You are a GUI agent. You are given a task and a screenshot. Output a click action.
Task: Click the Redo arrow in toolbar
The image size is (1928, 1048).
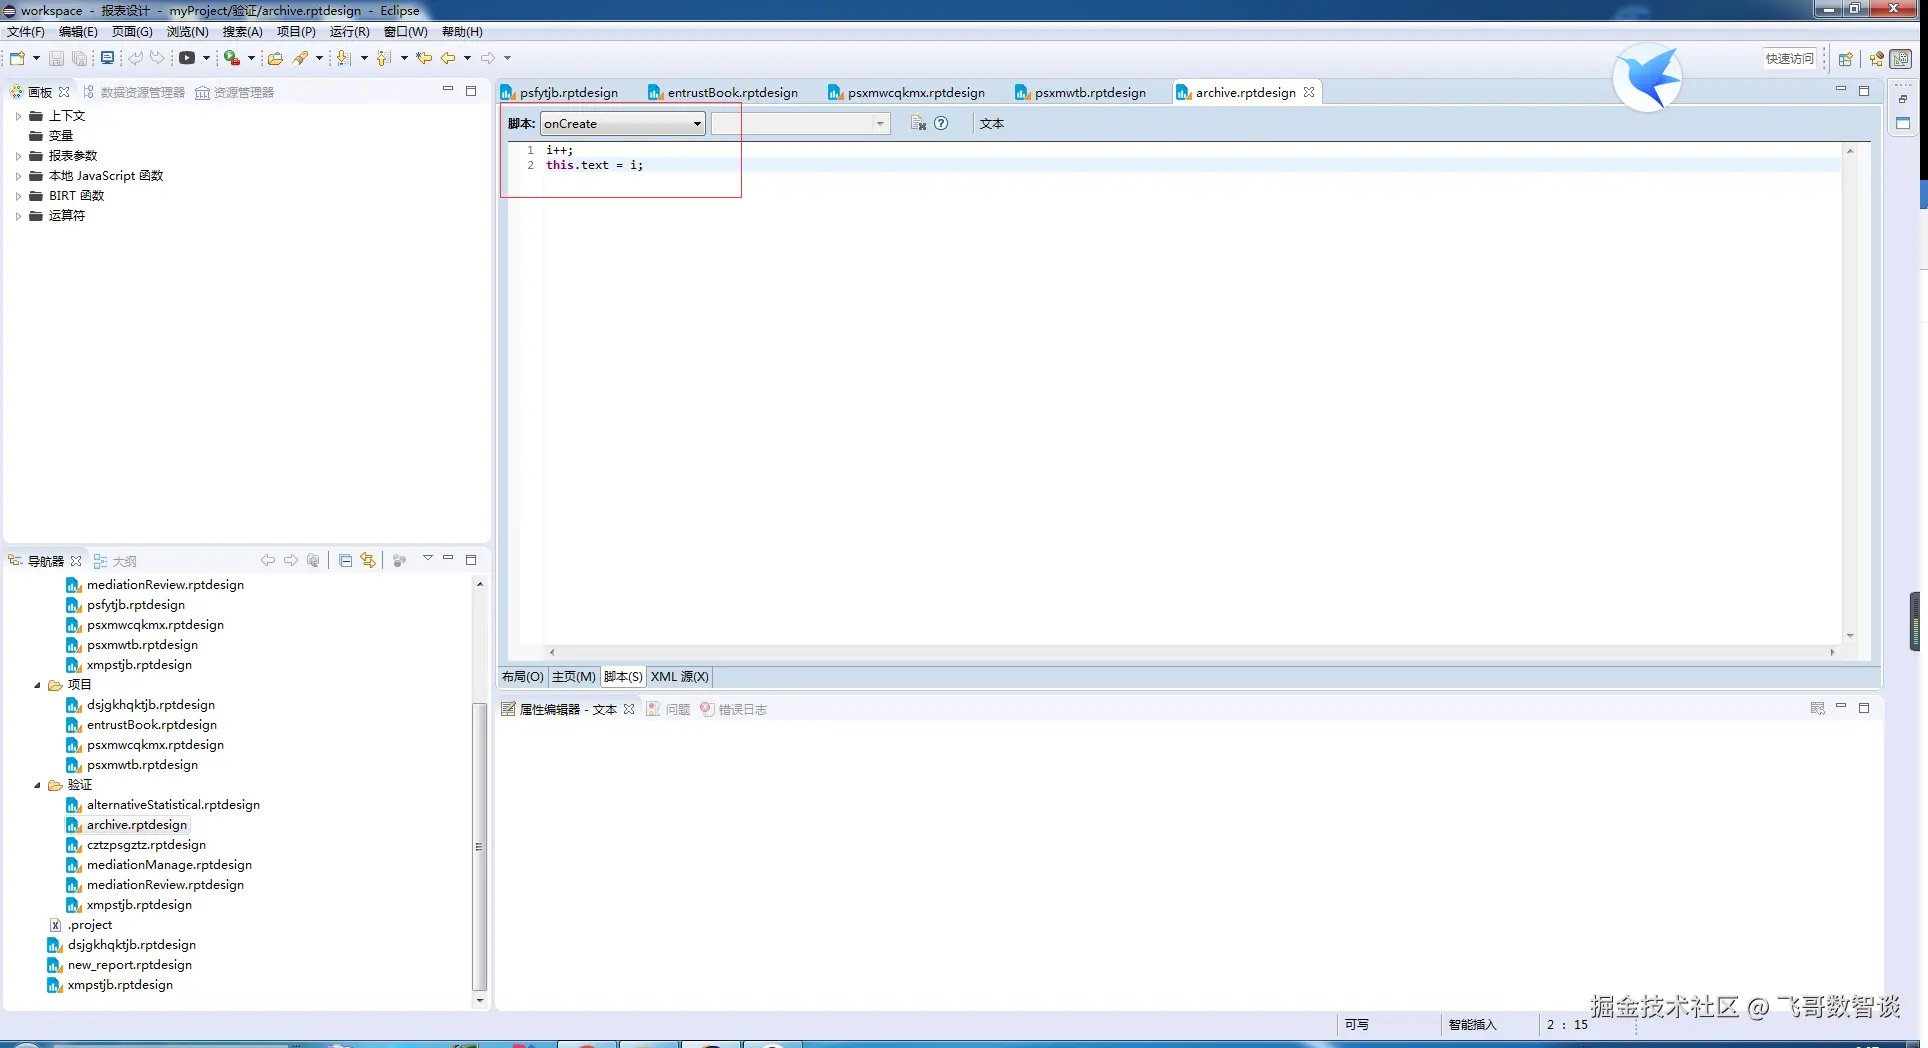click(x=158, y=58)
